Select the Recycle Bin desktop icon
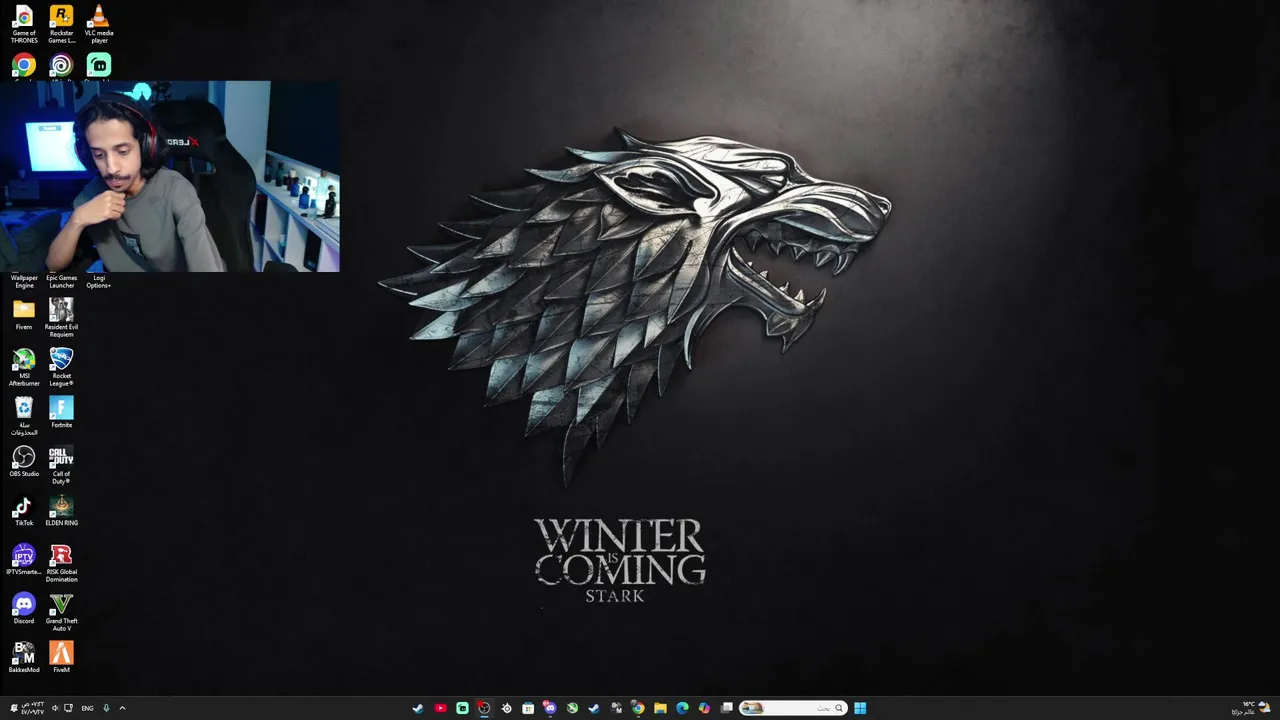 coord(24,416)
